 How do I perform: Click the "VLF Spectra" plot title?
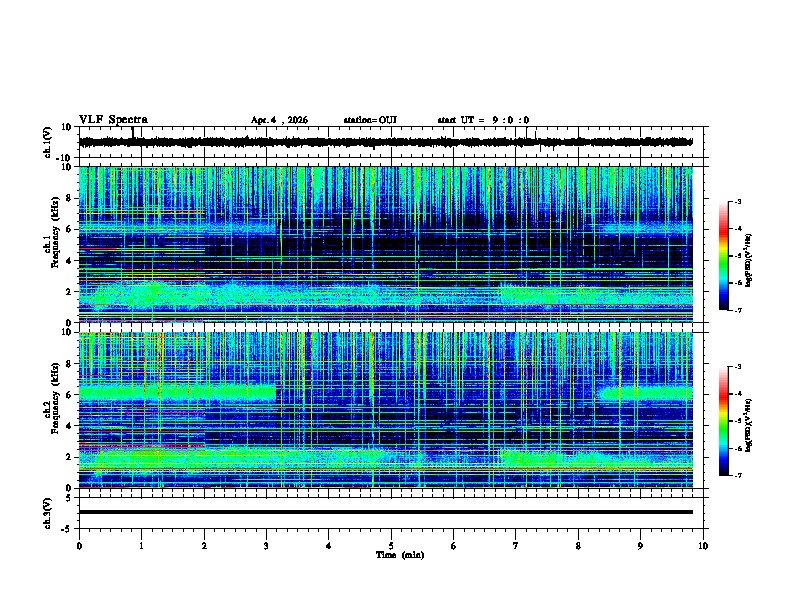point(113,120)
